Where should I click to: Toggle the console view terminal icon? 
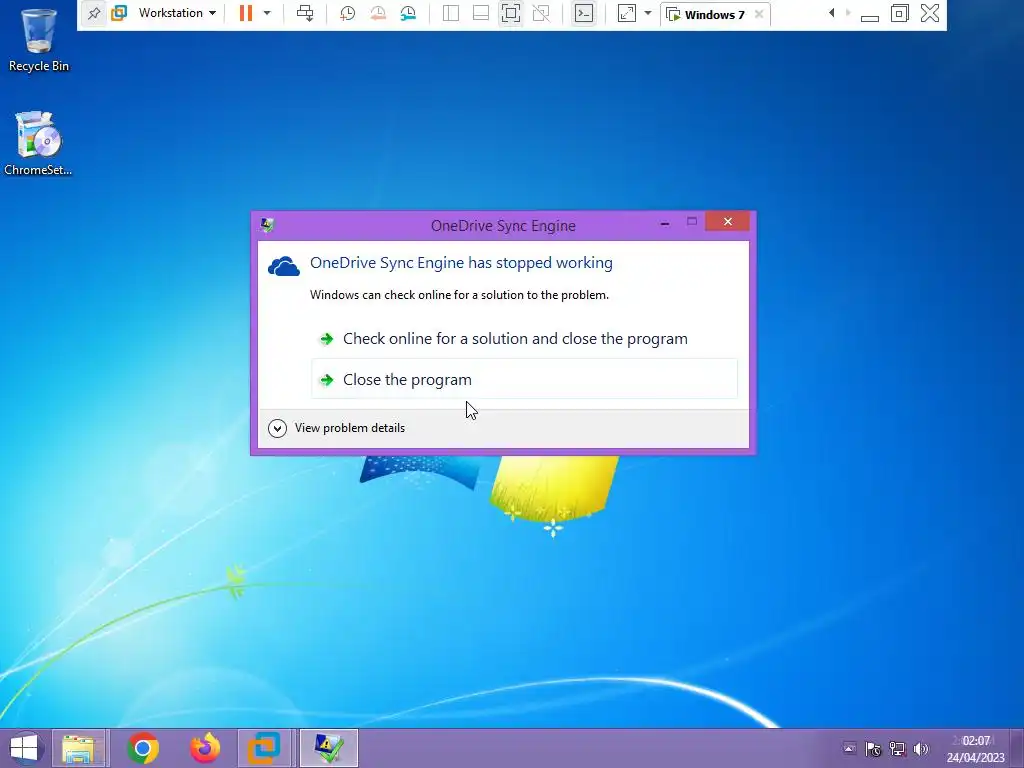[x=584, y=13]
